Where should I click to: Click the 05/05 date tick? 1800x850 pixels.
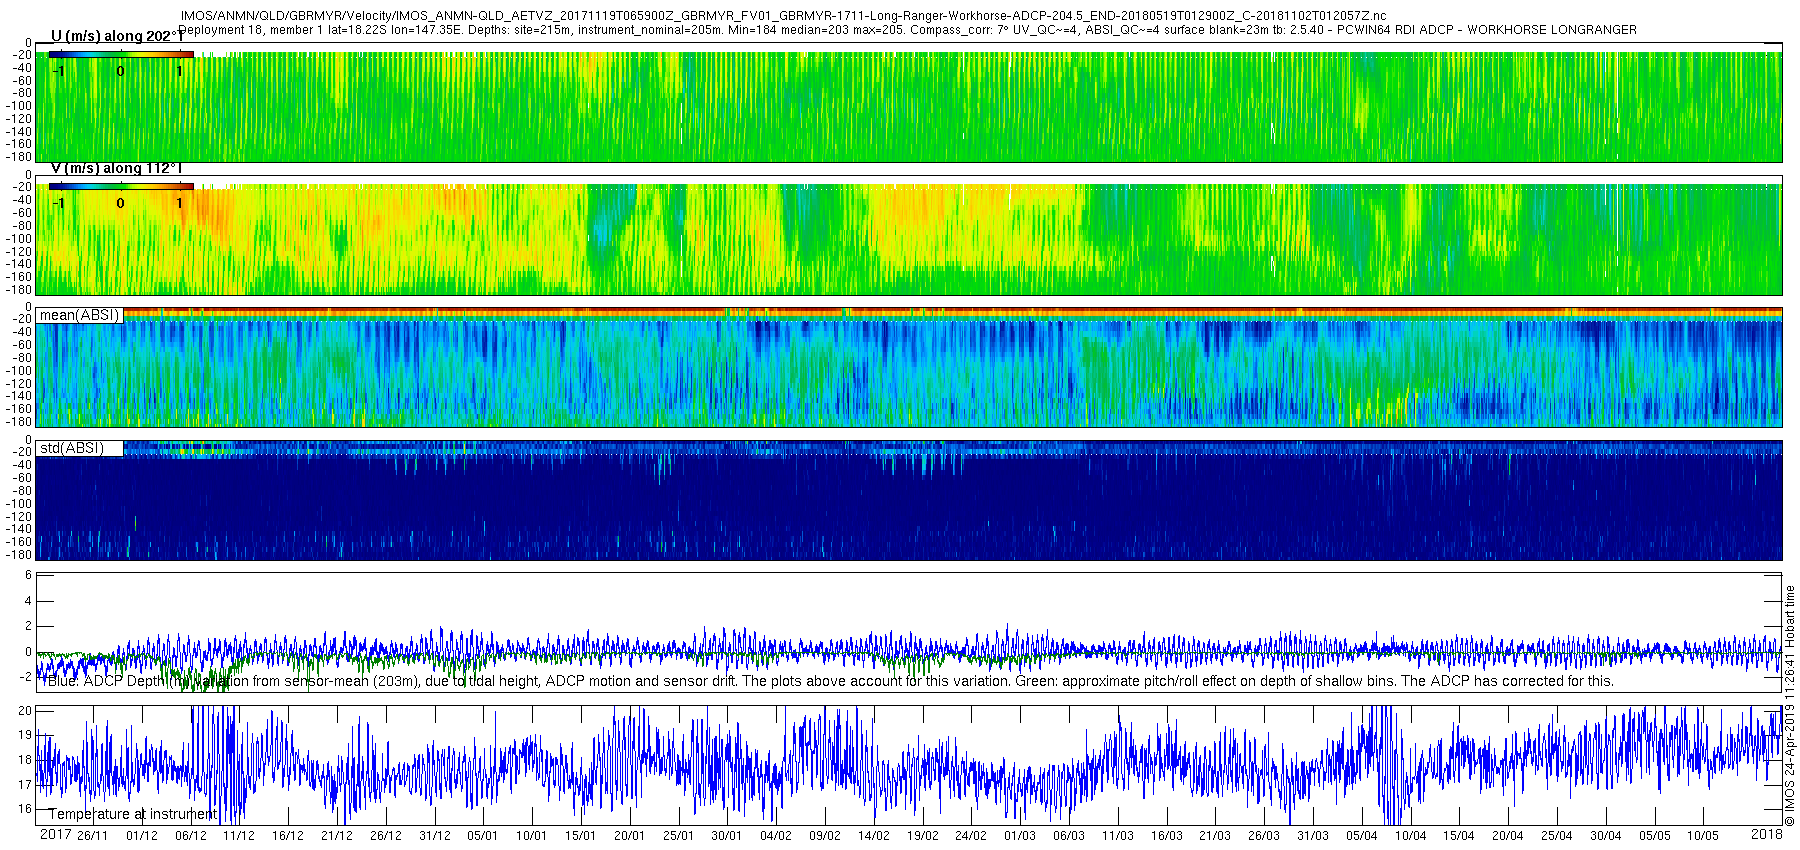click(1654, 836)
